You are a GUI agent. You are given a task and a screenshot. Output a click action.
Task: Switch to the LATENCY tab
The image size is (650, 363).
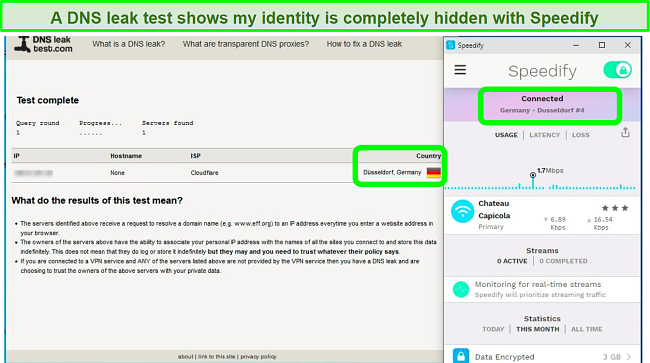(x=545, y=135)
